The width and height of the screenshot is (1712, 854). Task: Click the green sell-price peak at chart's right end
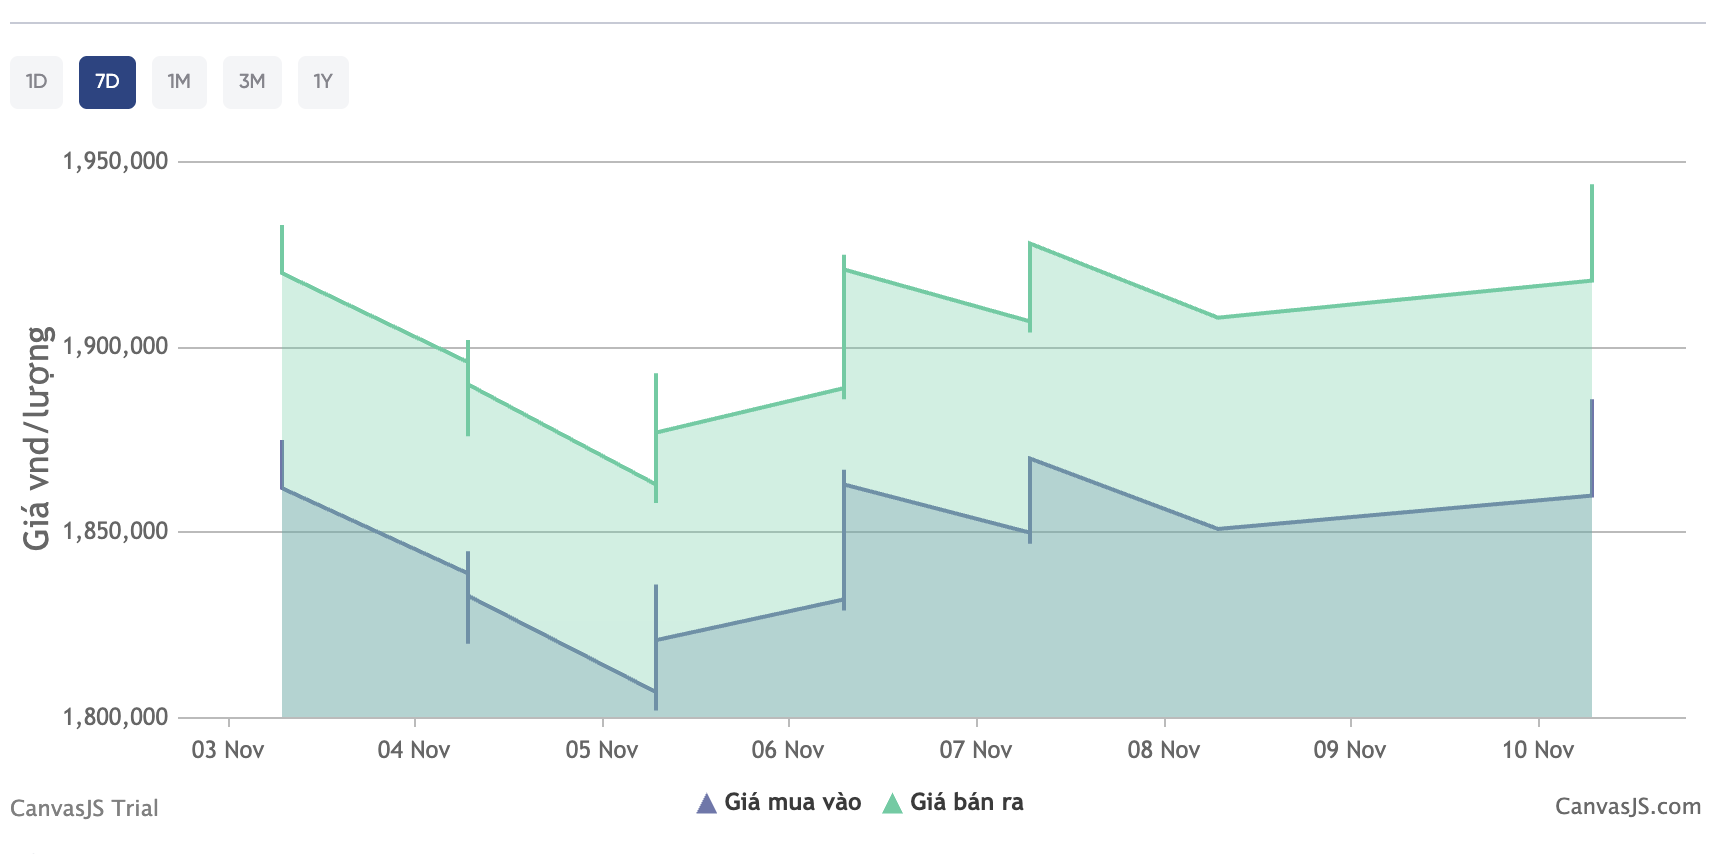(x=1591, y=187)
